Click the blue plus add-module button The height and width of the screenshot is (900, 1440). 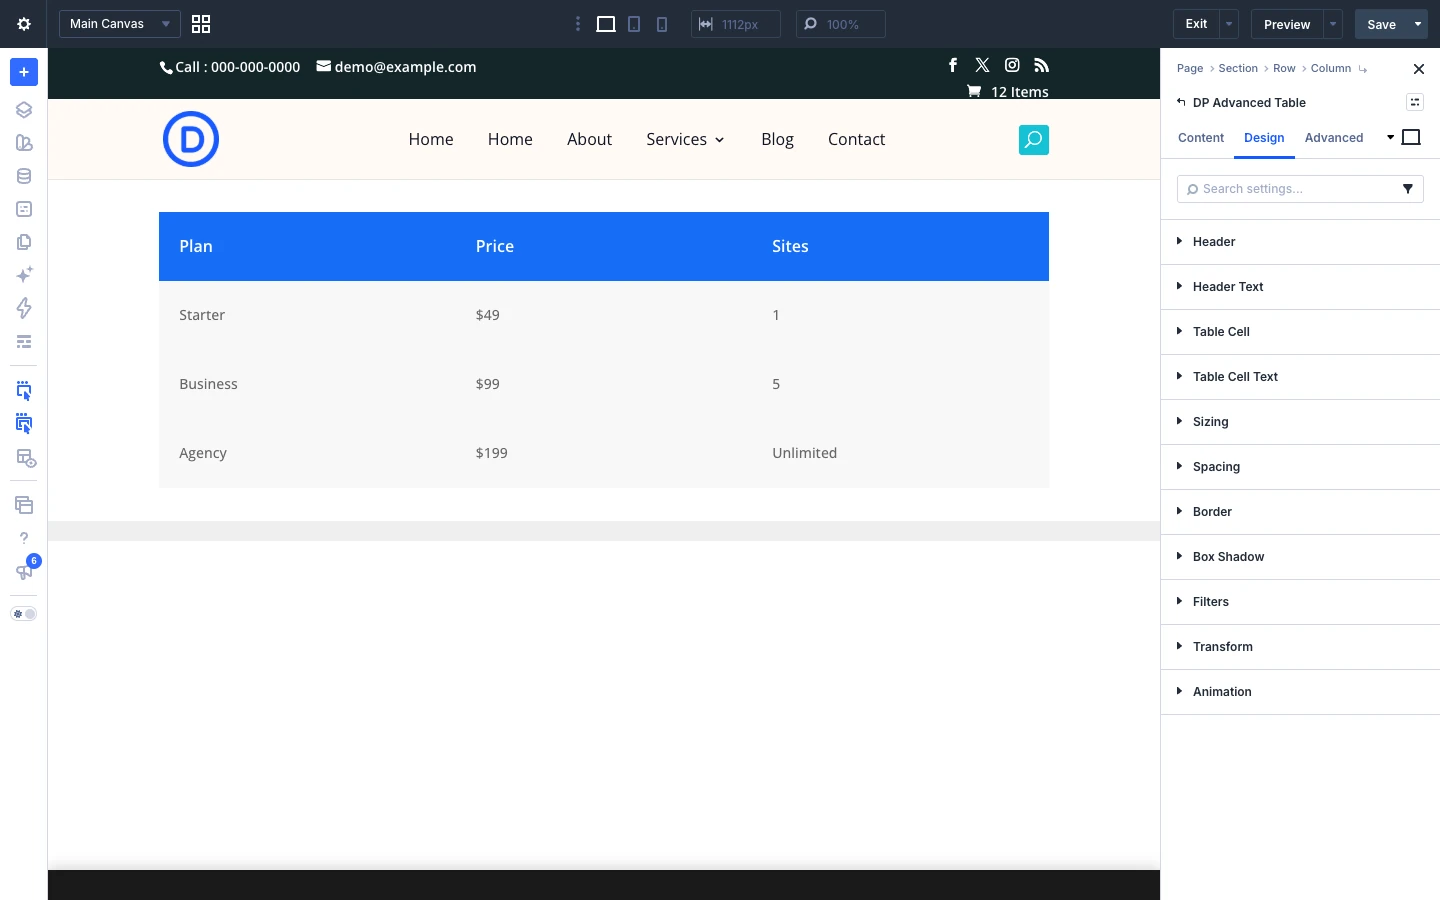24,72
